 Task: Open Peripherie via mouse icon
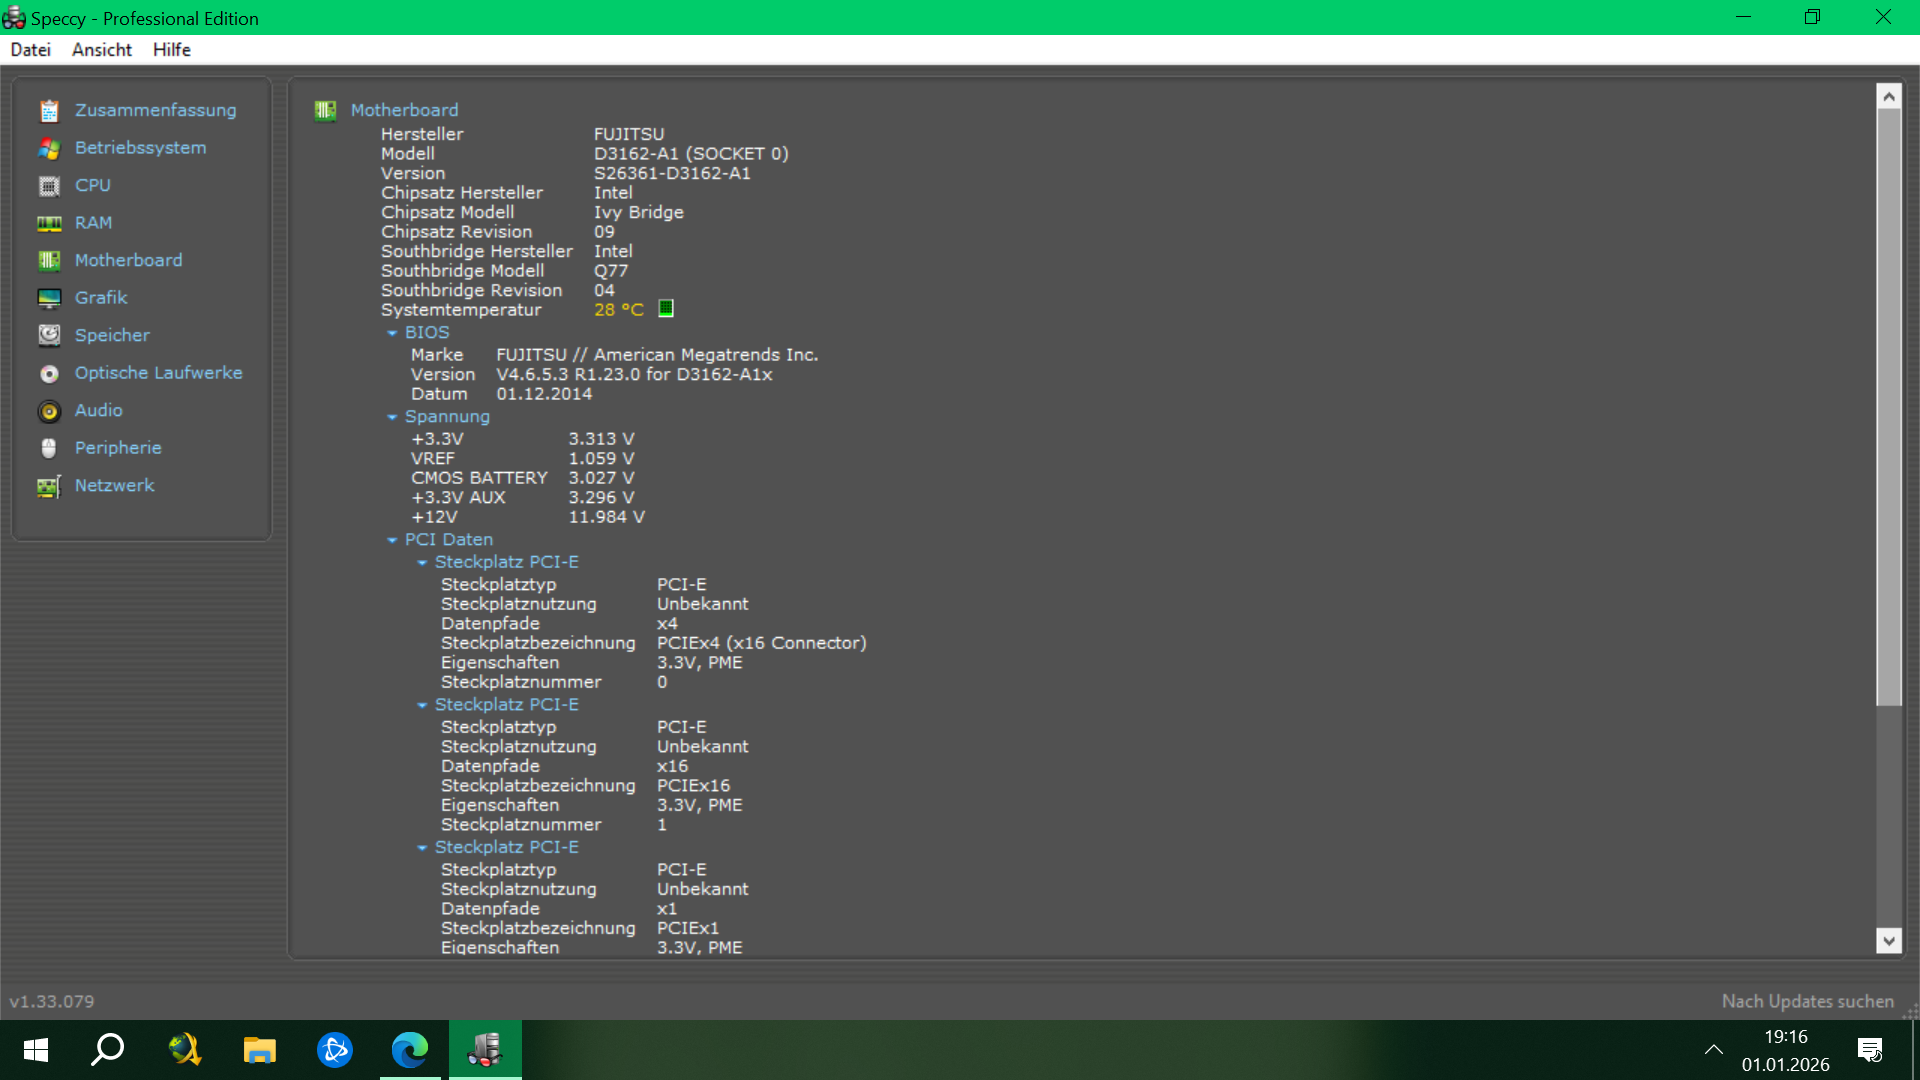coord(49,448)
